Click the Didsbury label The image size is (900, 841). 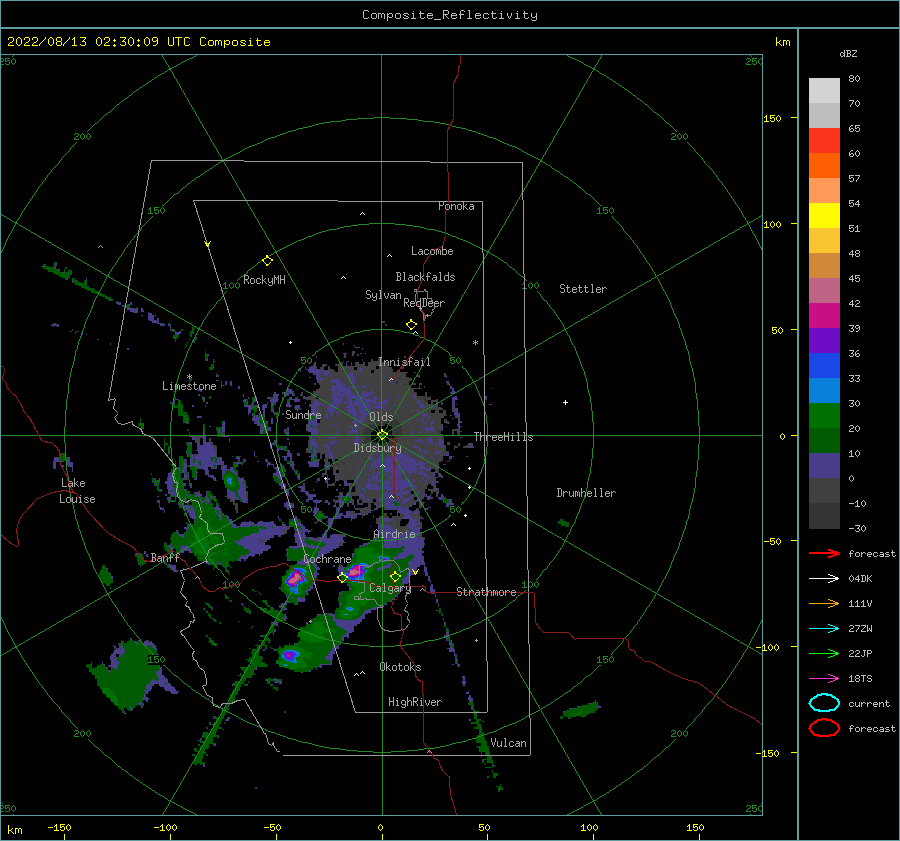377,448
